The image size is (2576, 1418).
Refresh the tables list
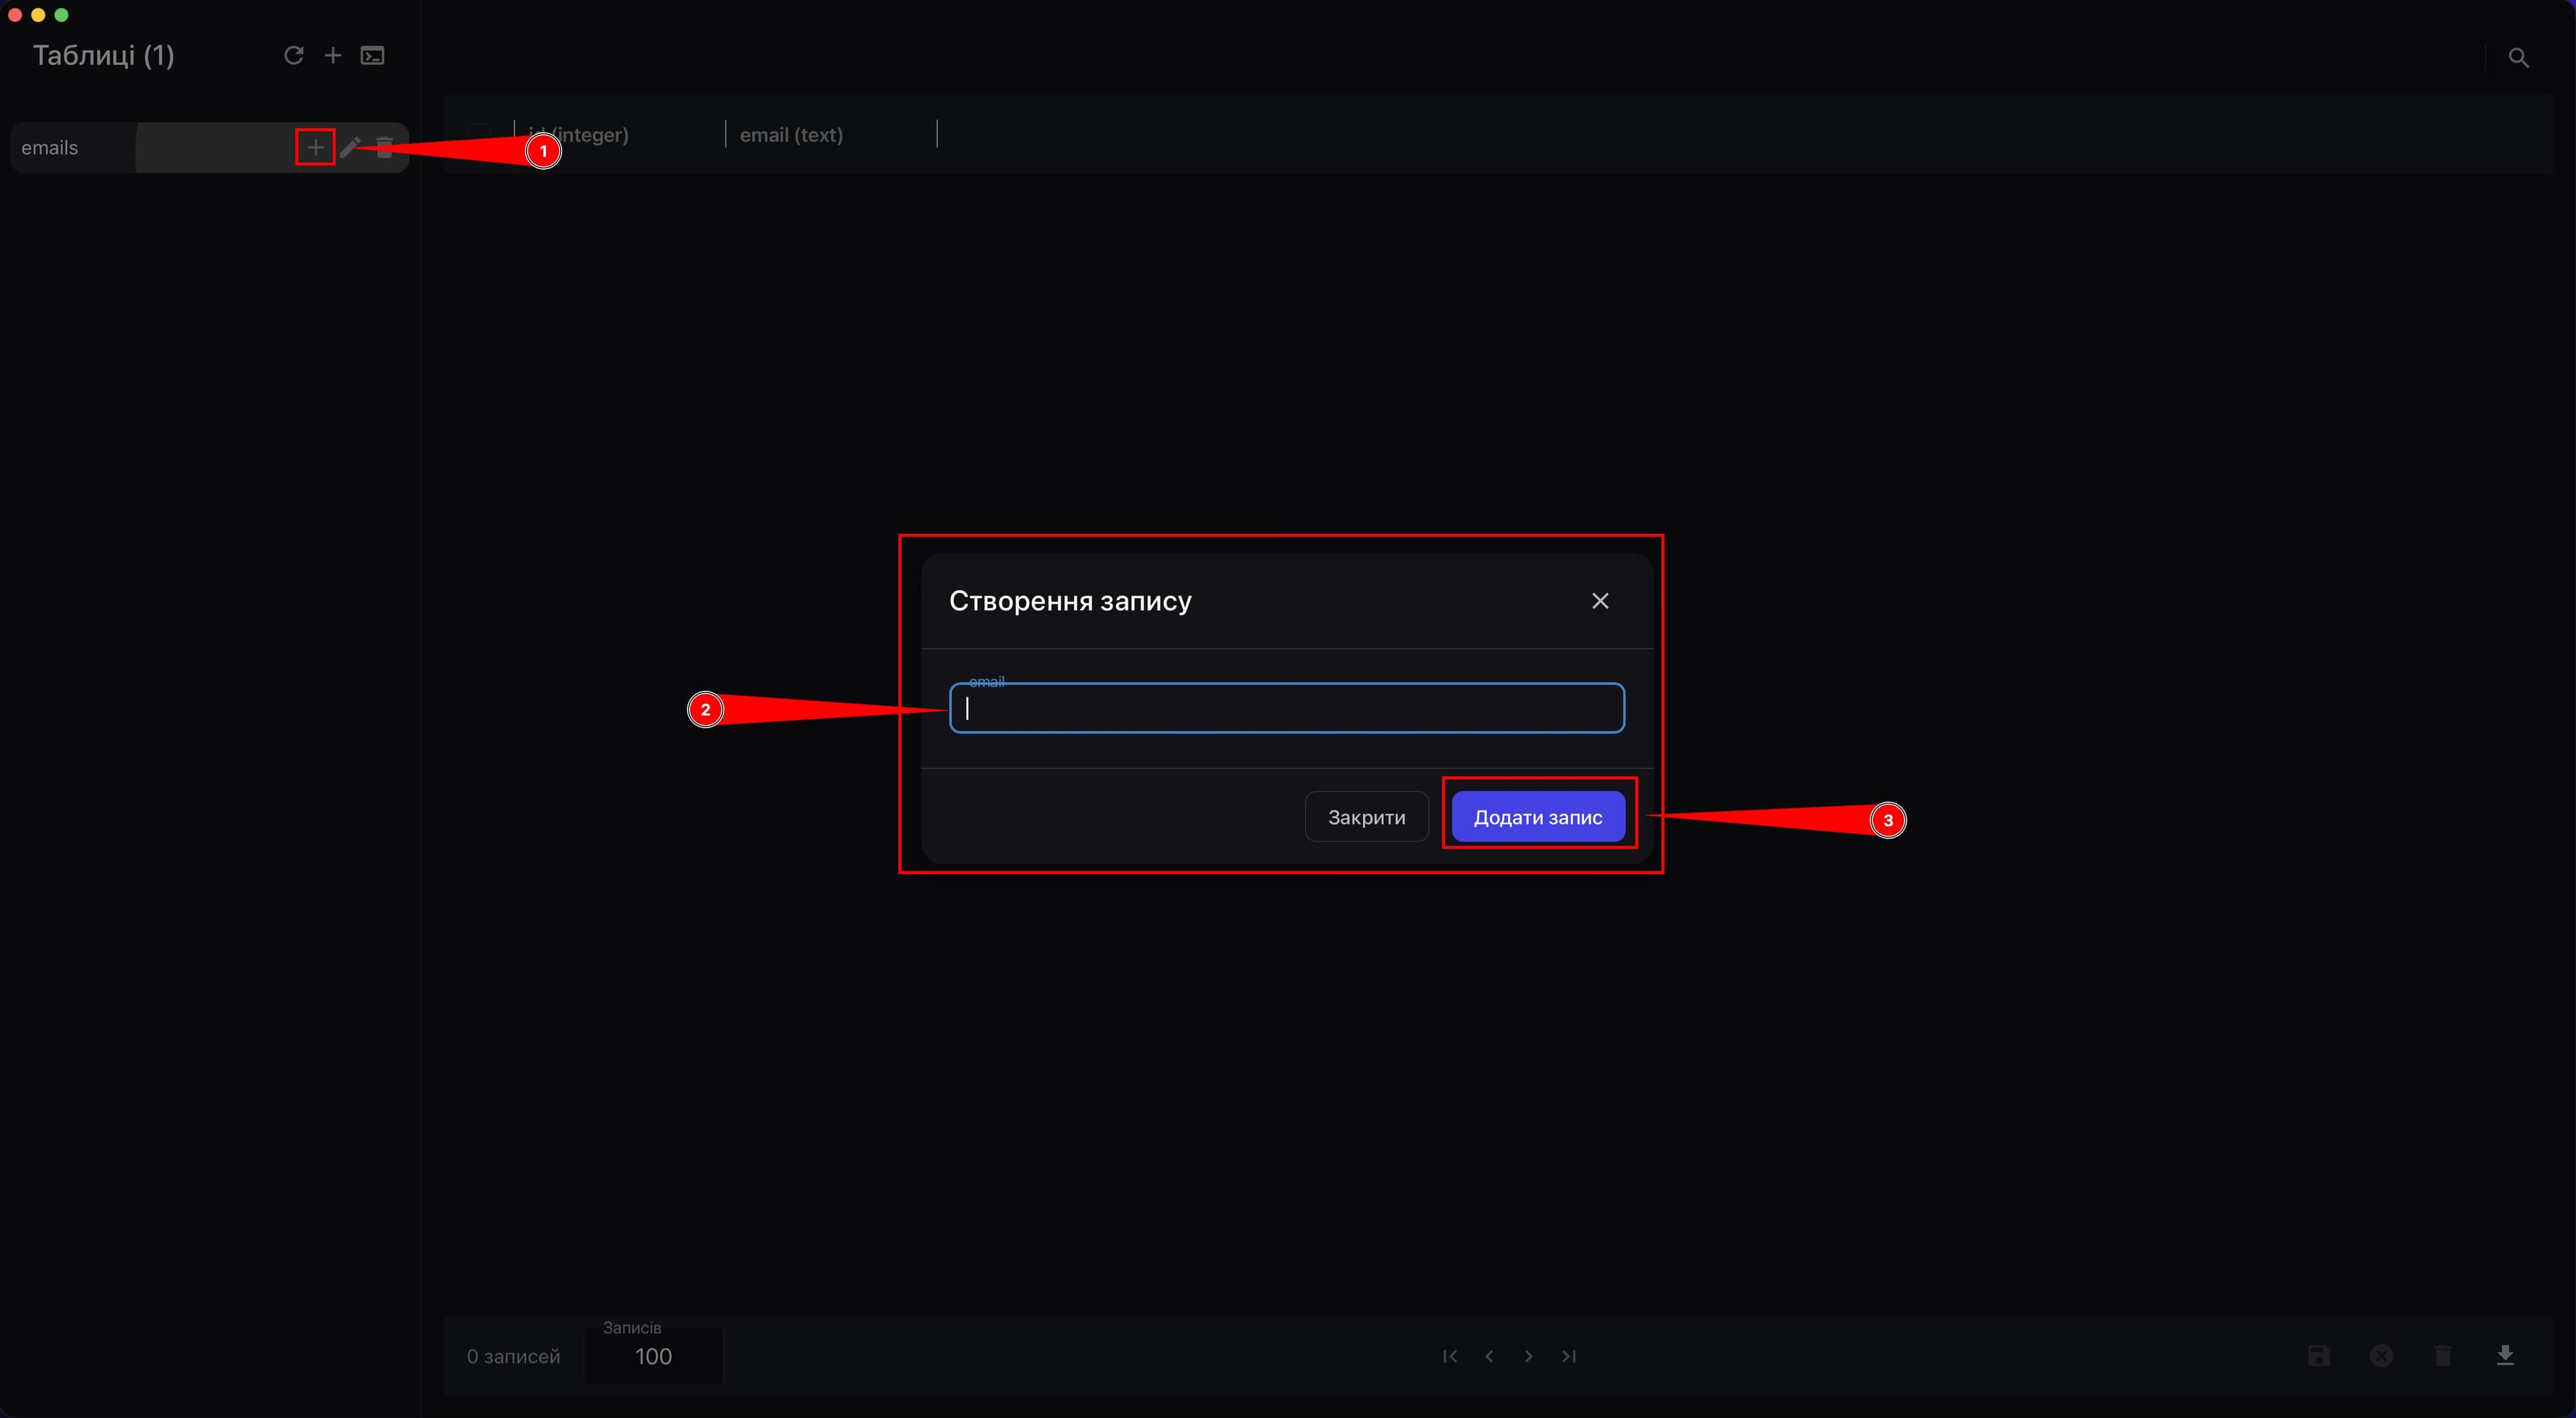[x=293, y=55]
